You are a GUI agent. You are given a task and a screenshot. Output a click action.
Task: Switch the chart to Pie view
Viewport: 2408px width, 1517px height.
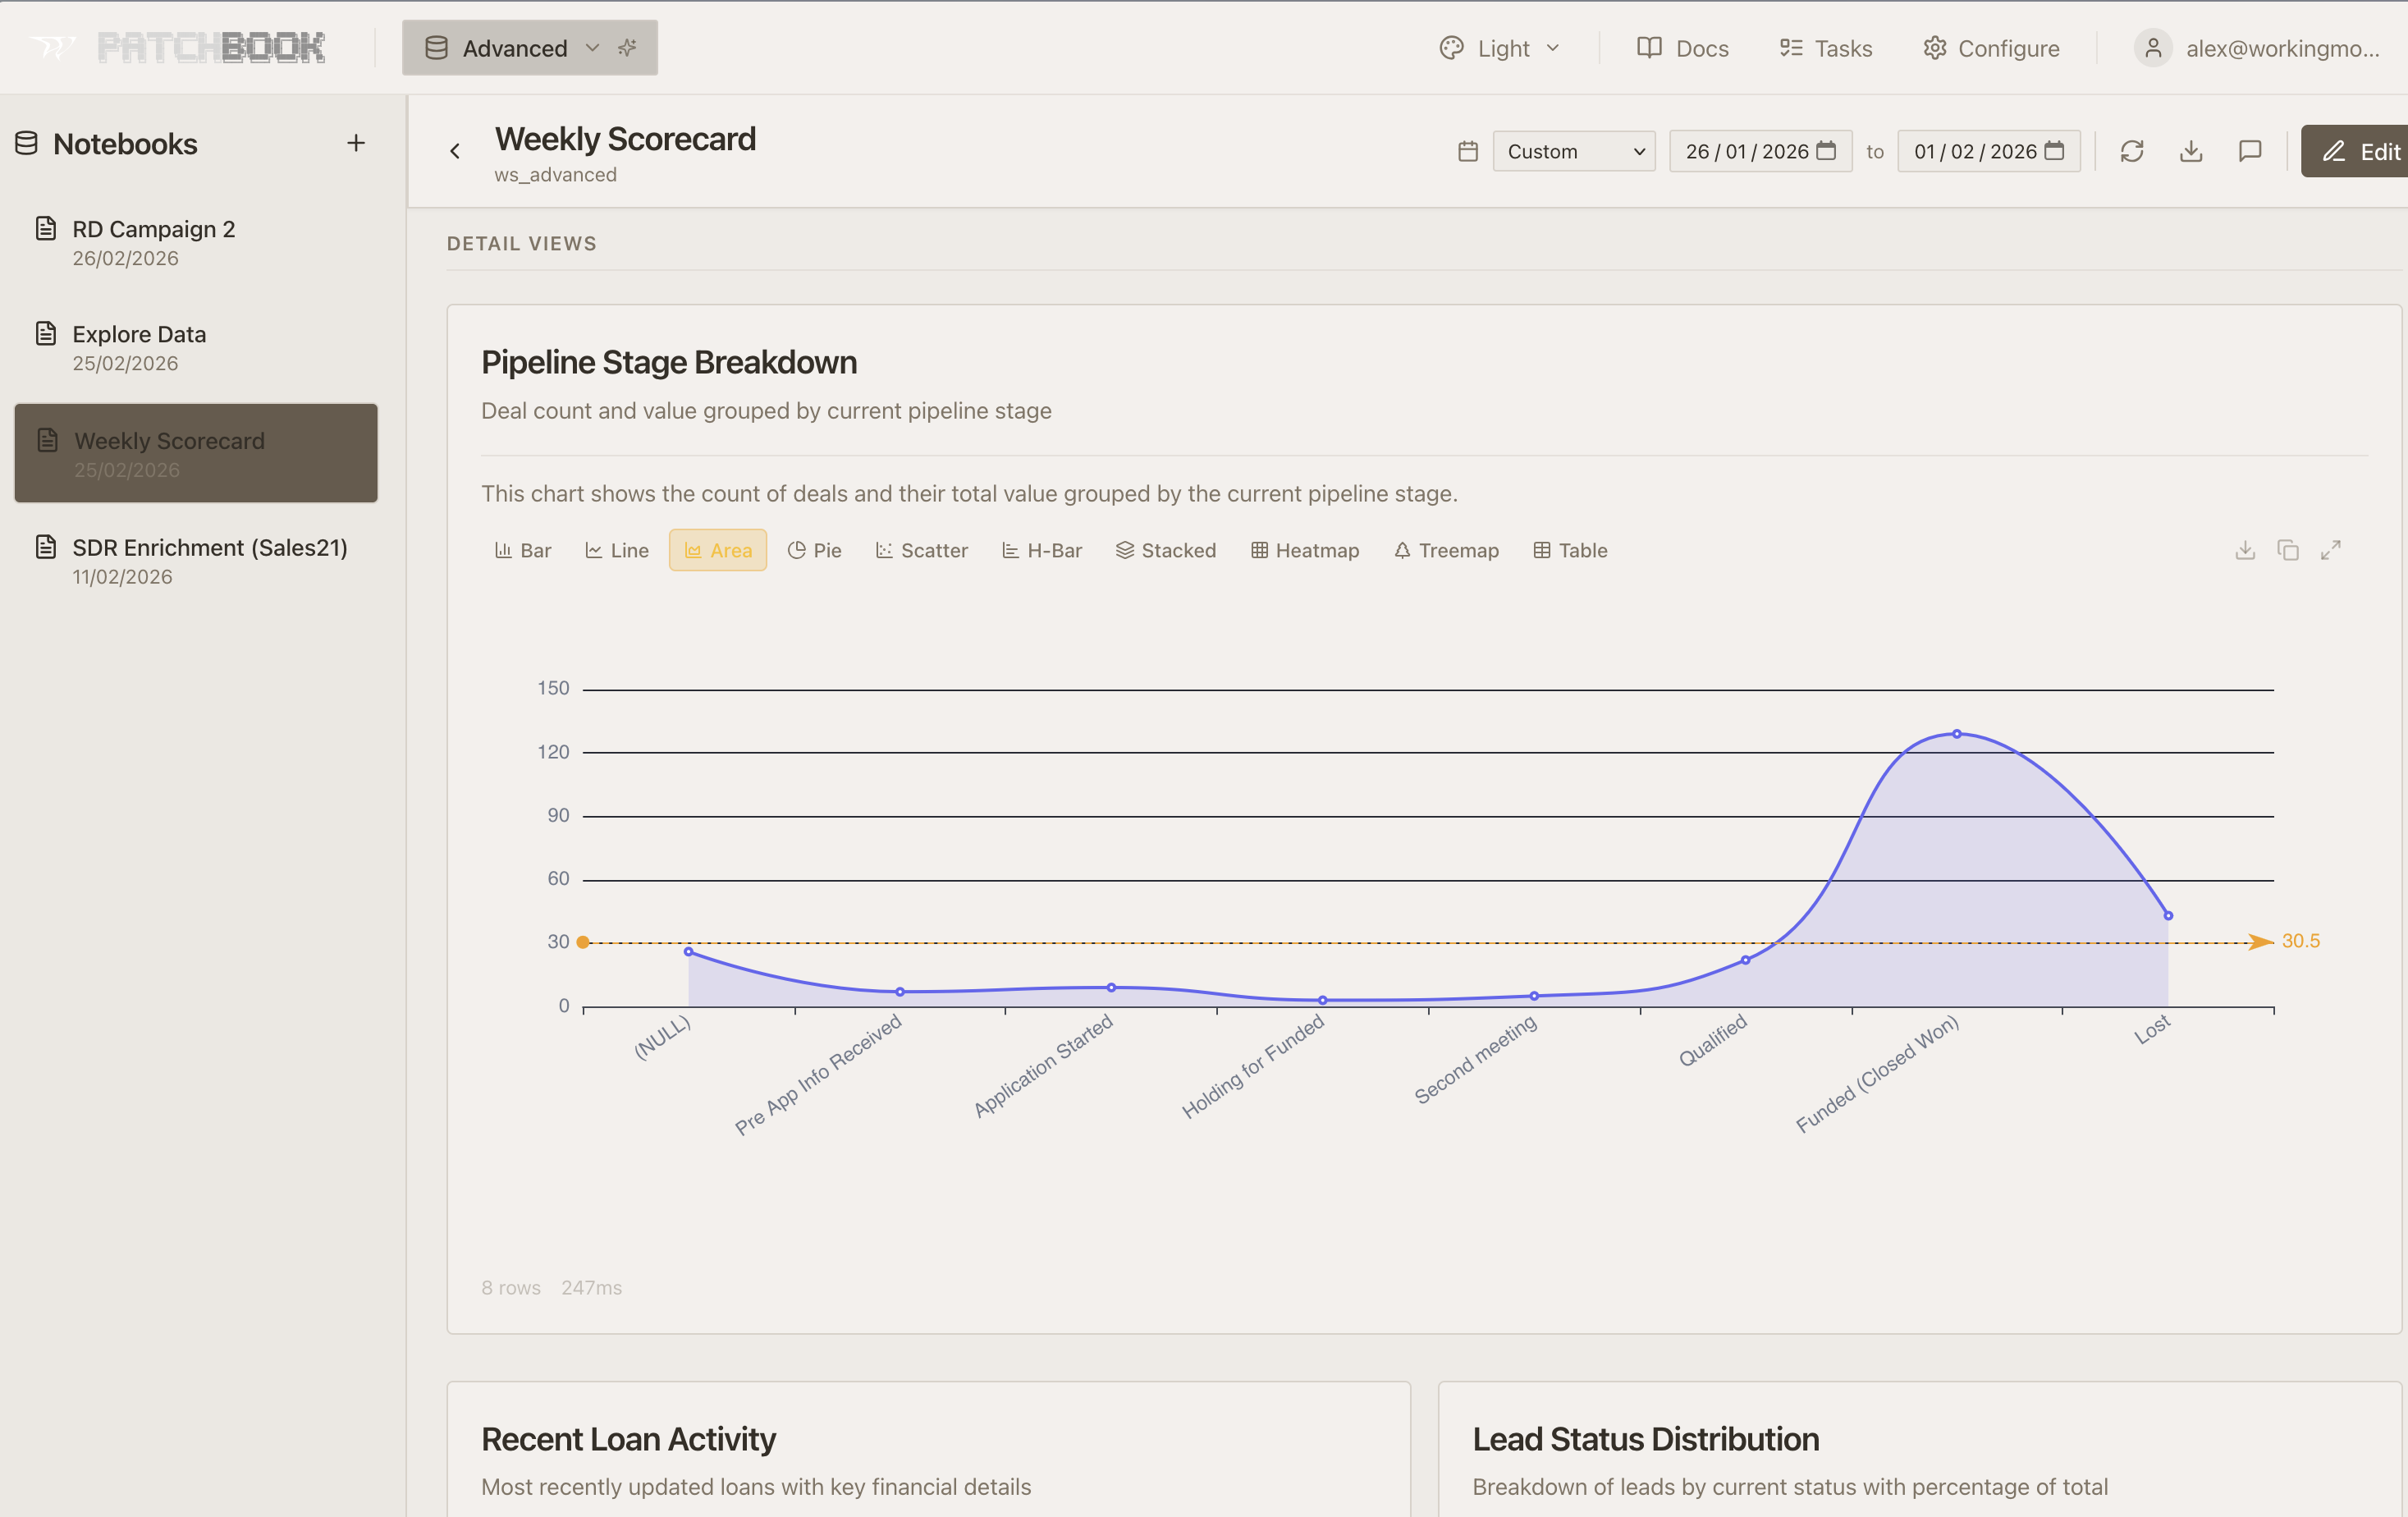click(814, 549)
